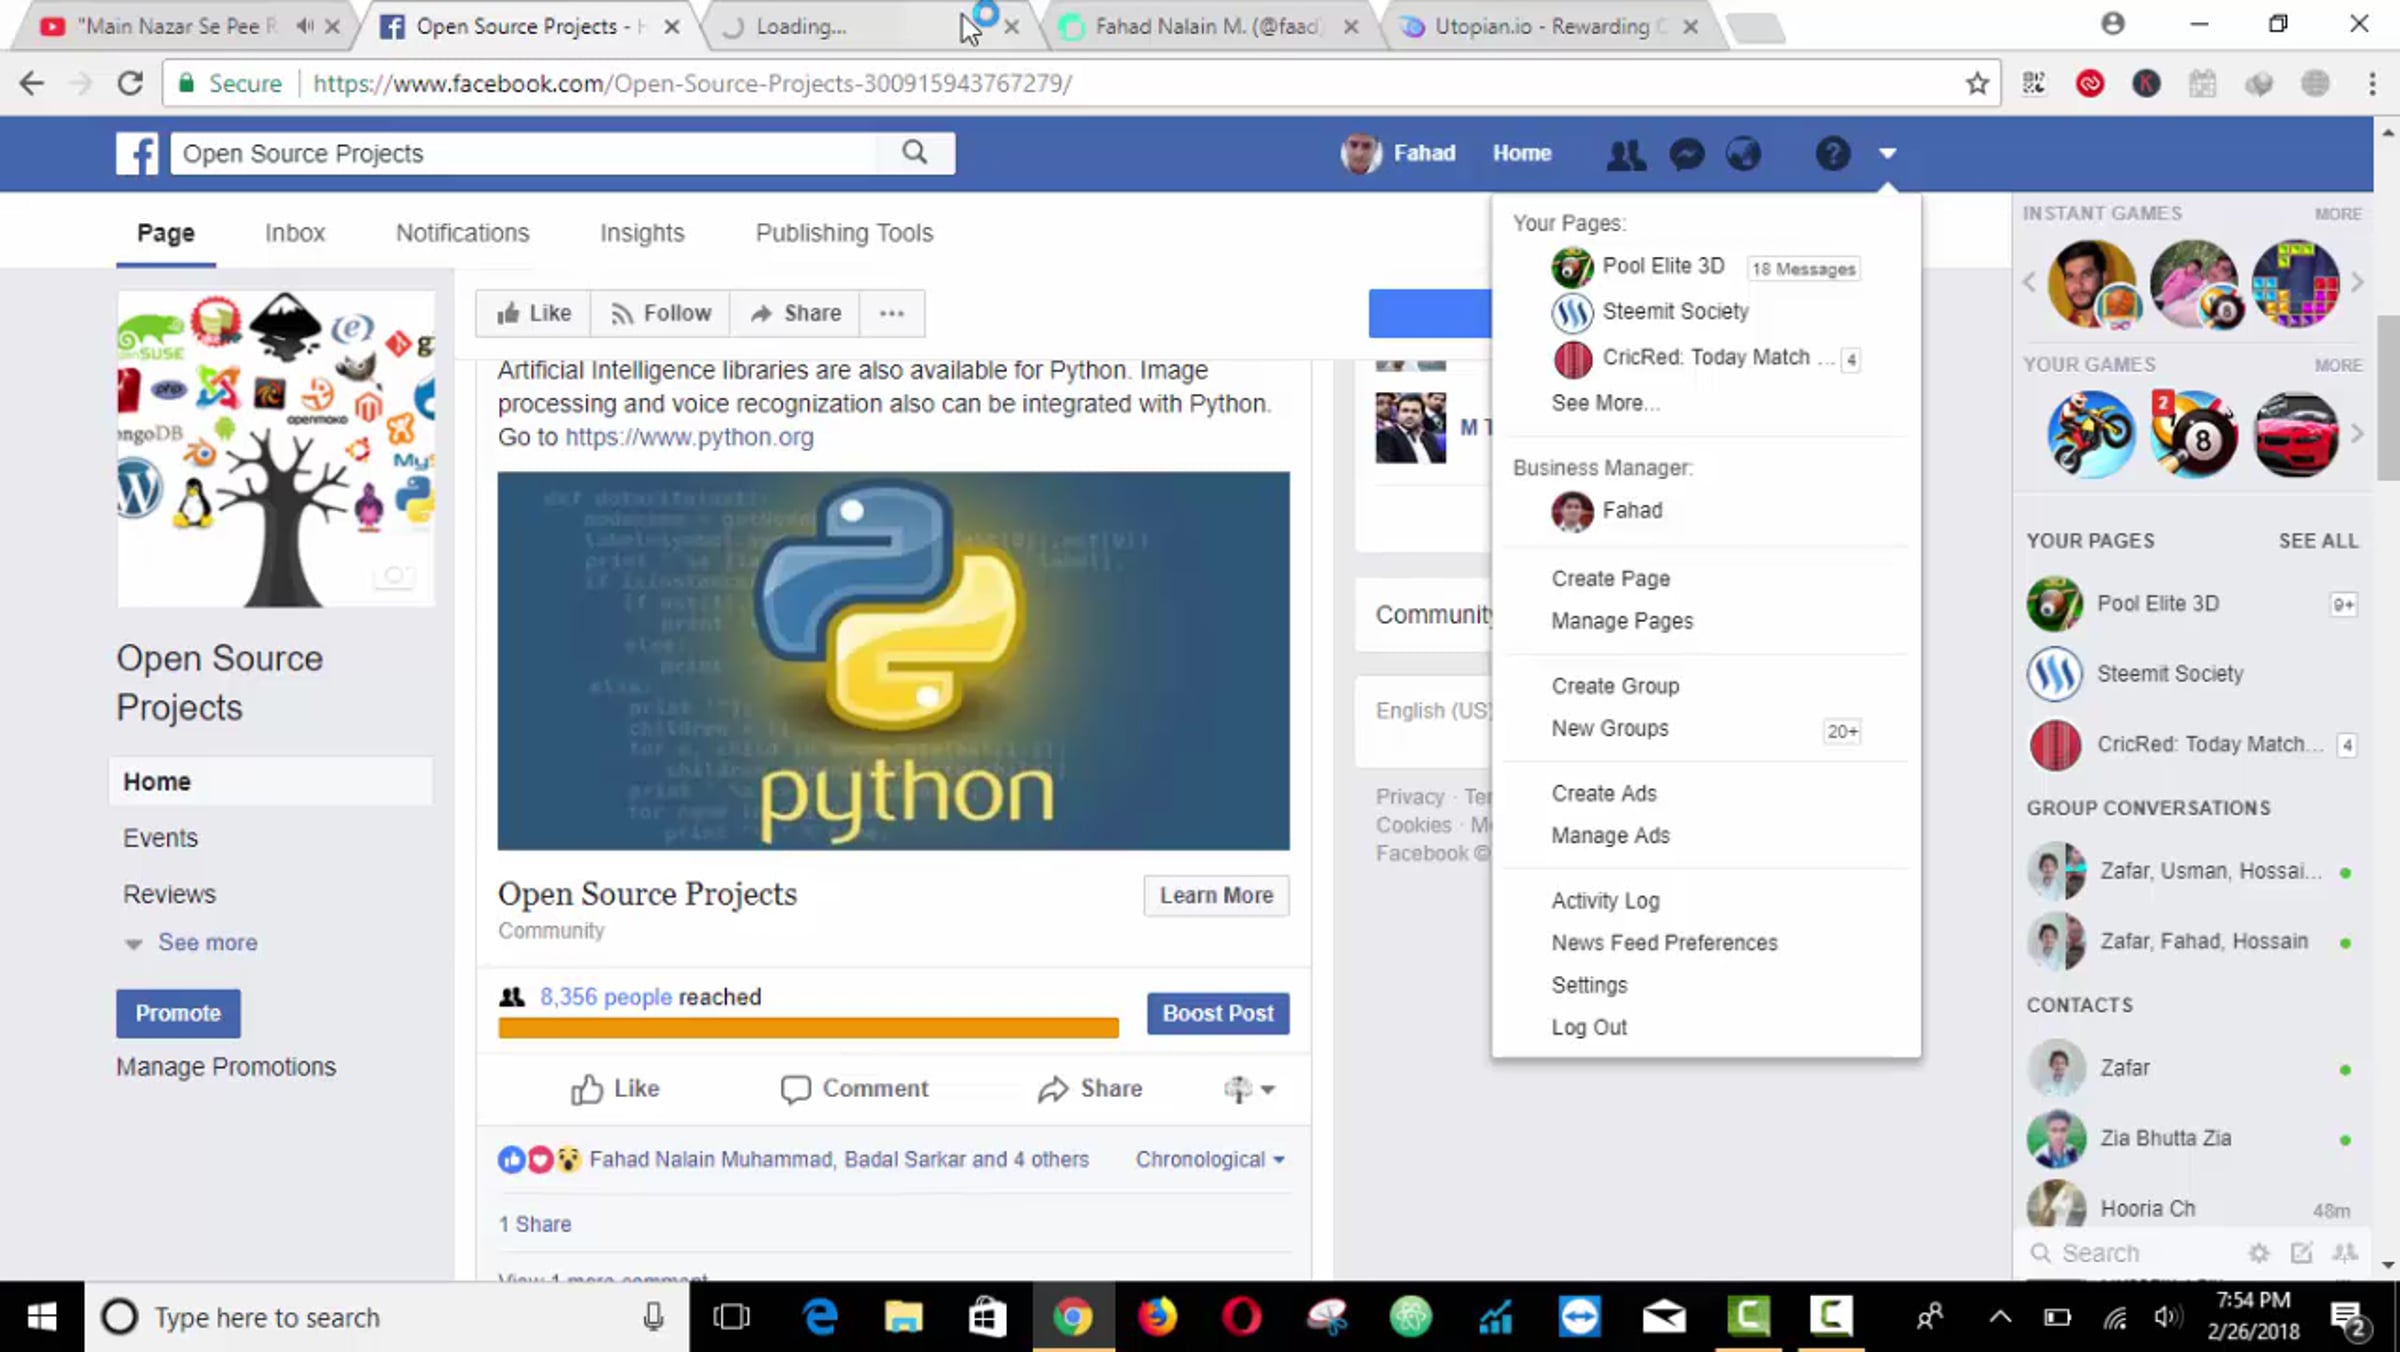The image size is (2400, 1352).
Task: Open the Friend Requests icon
Action: pos(1626,154)
